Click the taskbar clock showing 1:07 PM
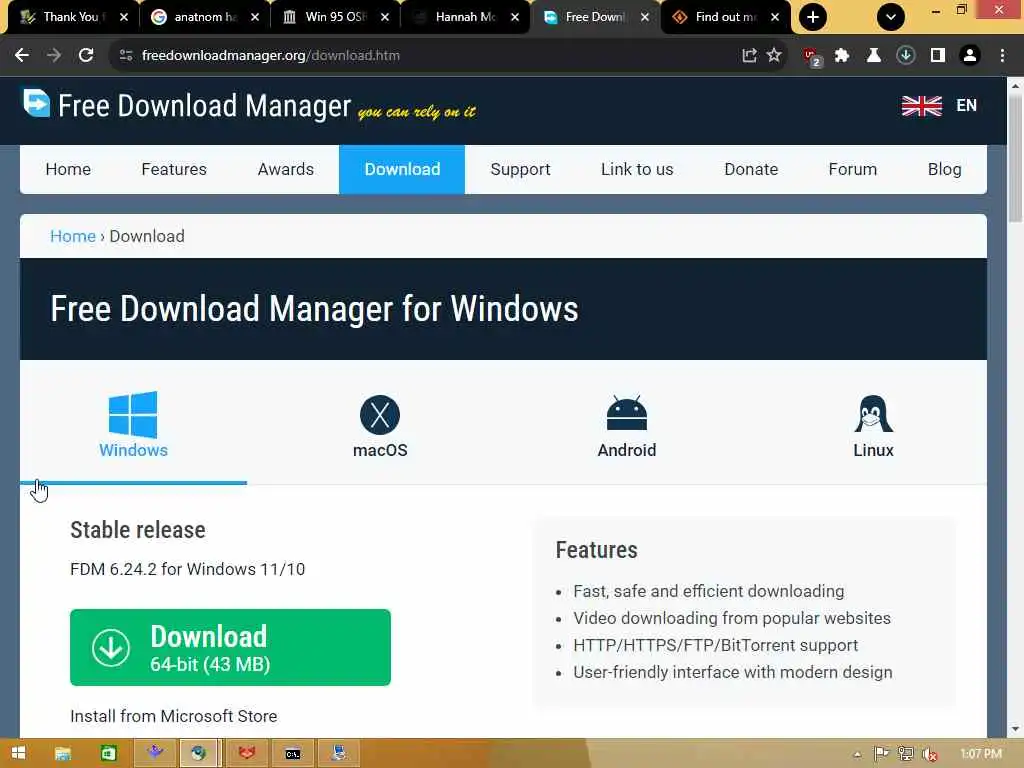Screen dimensions: 1024x768 pos(981,754)
